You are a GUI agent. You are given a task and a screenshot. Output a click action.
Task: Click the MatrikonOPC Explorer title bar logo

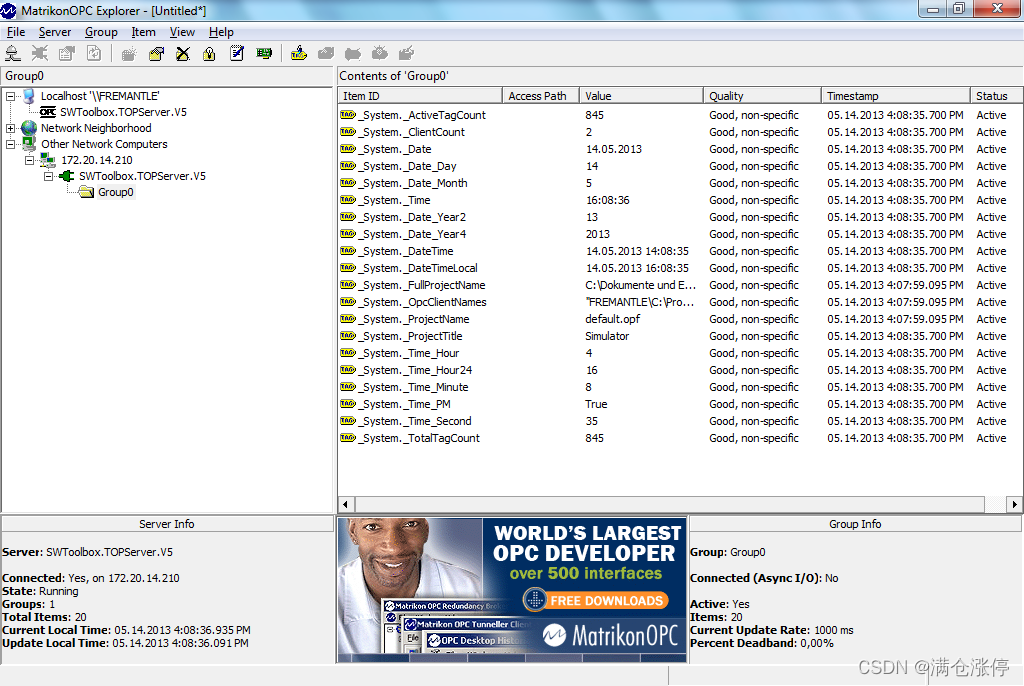coord(8,10)
